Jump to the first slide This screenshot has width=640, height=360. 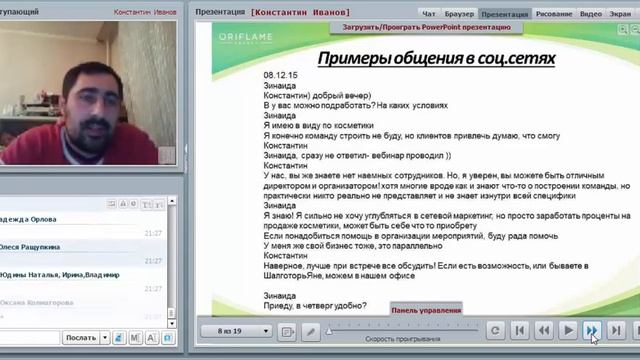click(520, 330)
